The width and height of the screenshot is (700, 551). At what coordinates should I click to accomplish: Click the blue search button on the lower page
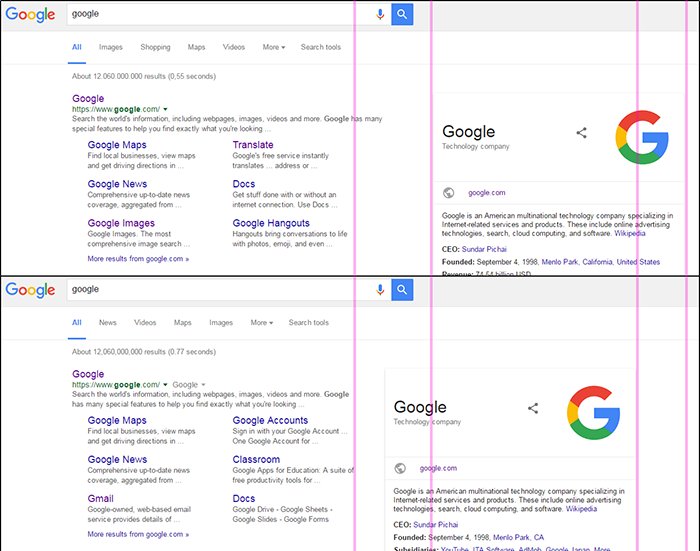pos(402,290)
